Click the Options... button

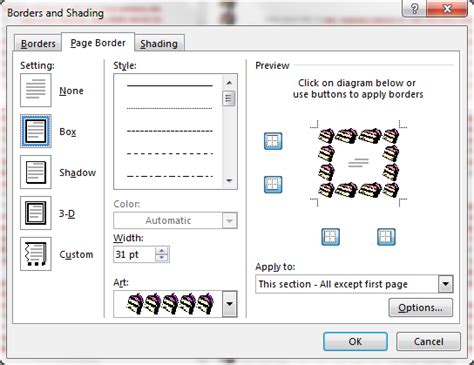pos(421,308)
